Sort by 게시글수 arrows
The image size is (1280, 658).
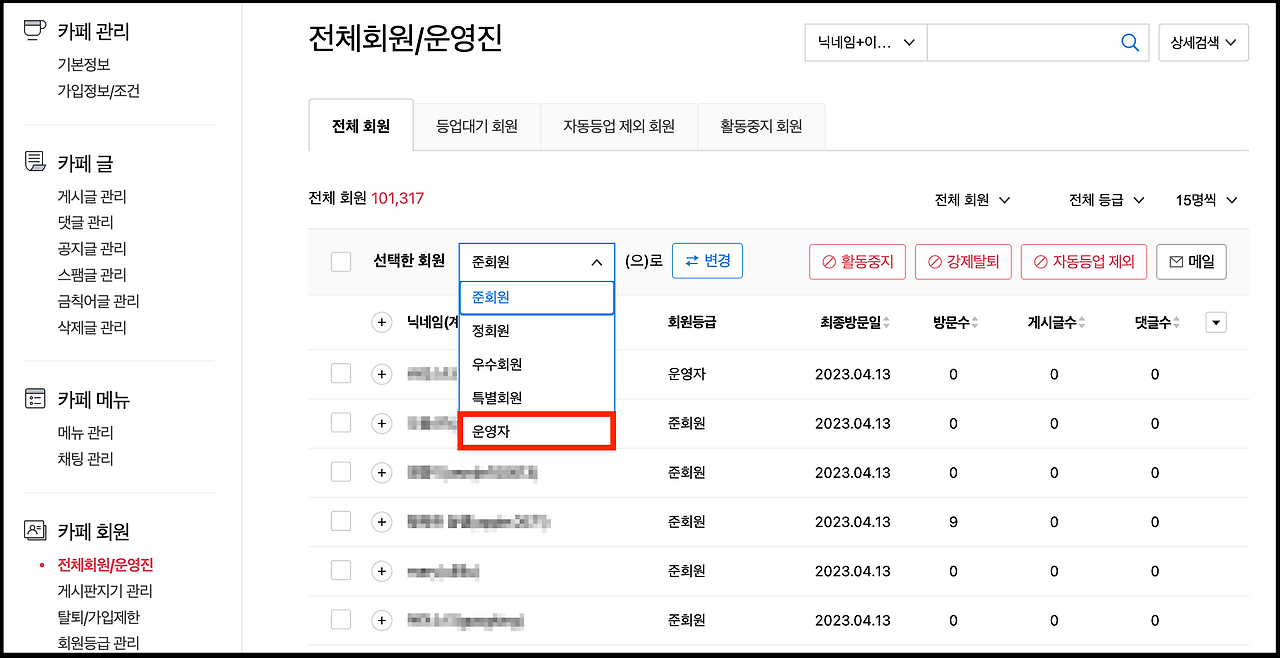[1084, 322]
